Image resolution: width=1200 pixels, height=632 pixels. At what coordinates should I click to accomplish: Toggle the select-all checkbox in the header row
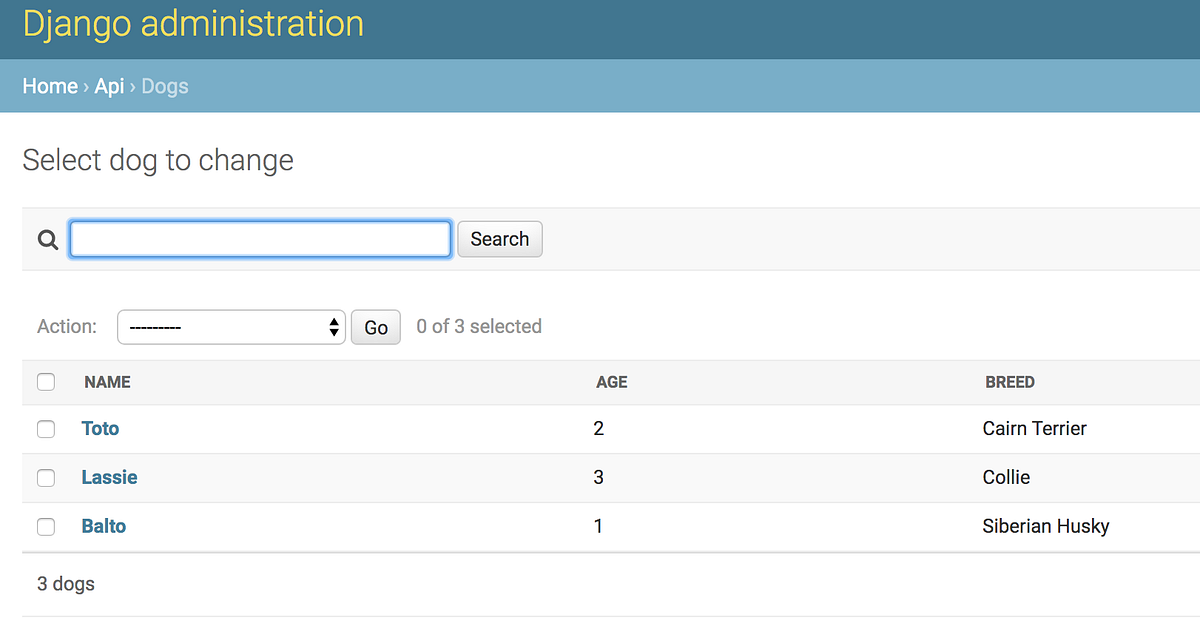pos(46,382)
